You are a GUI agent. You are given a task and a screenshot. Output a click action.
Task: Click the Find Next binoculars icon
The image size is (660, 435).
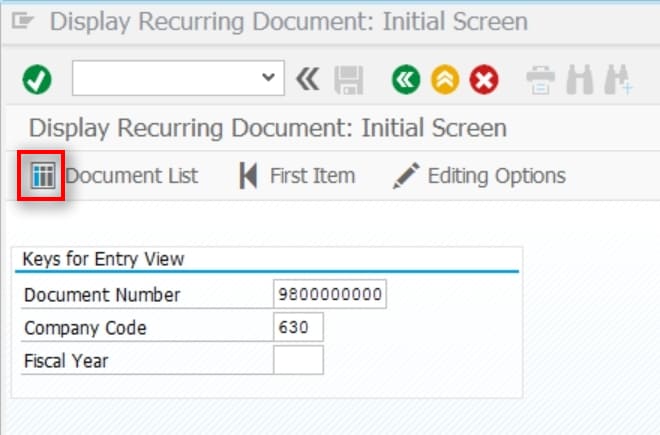click(618, 79)
